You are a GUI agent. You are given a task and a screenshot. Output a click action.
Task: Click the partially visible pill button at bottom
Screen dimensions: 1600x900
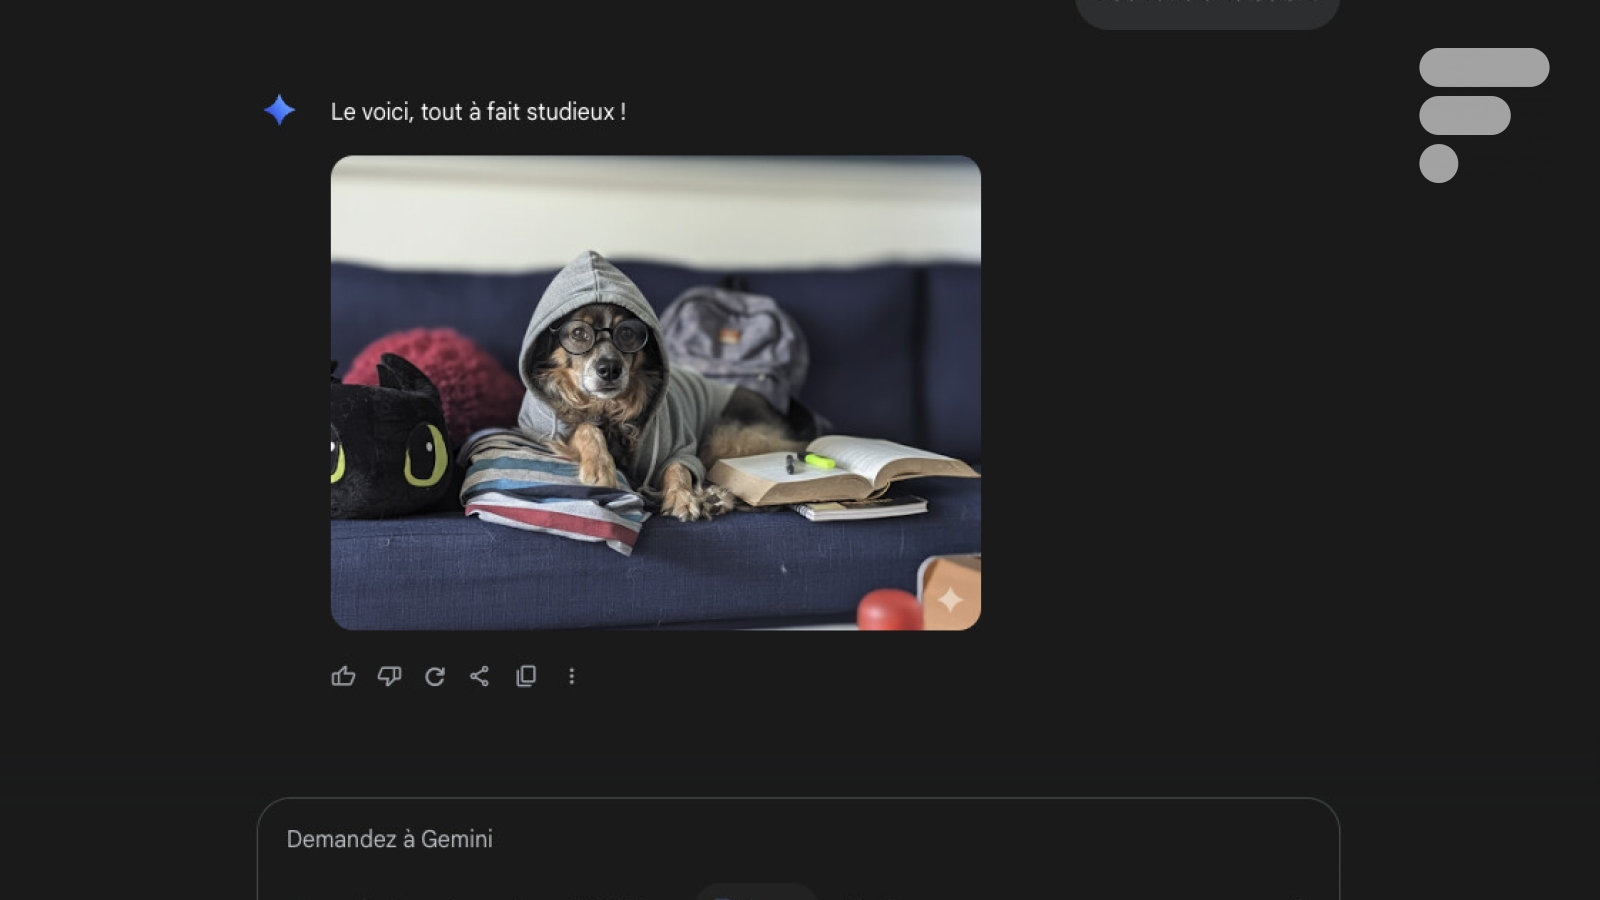coord(757,891)
